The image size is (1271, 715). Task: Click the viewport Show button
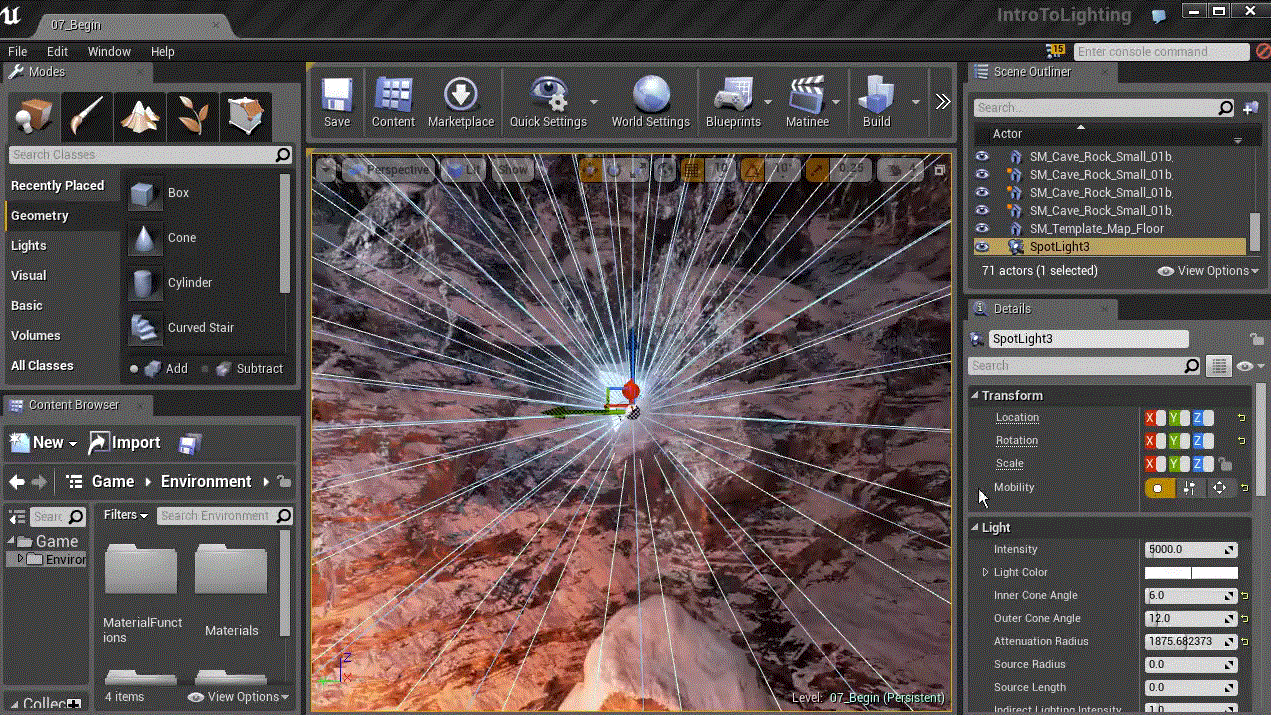(512, 170)
